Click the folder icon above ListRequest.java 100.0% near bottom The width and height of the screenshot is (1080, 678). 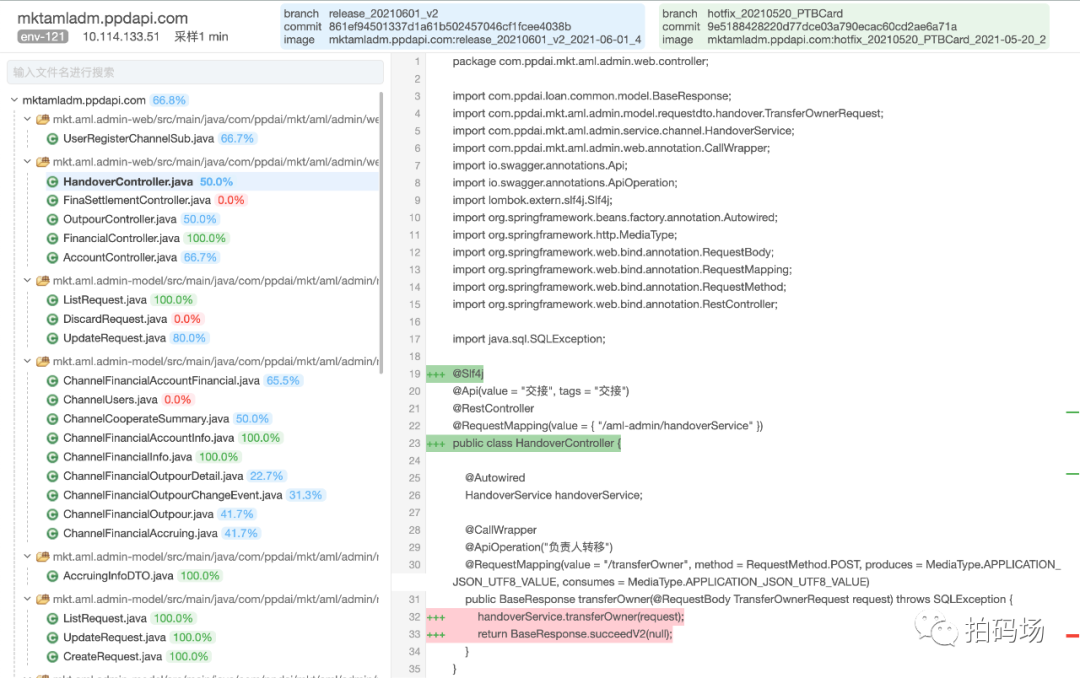pyautogui.click(x=42, y=599)
